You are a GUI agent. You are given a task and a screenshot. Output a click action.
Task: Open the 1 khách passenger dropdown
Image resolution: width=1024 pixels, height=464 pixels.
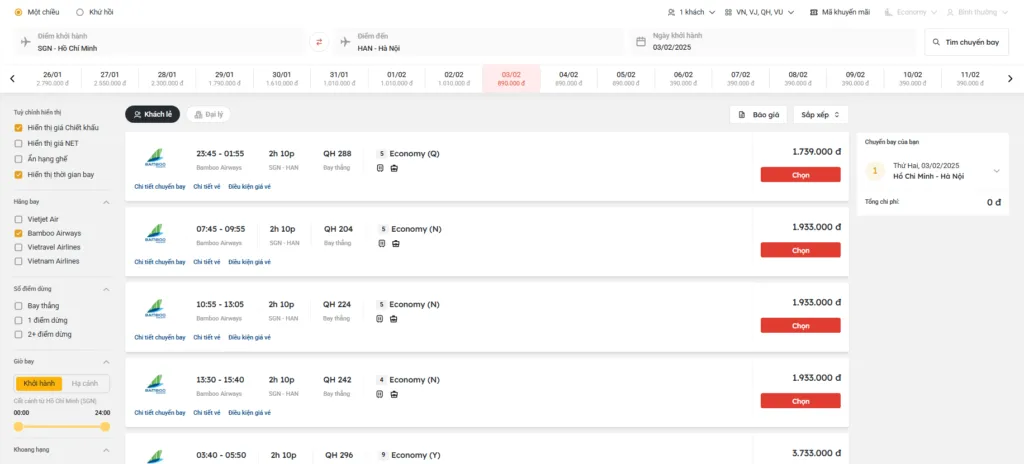[691, 12]
